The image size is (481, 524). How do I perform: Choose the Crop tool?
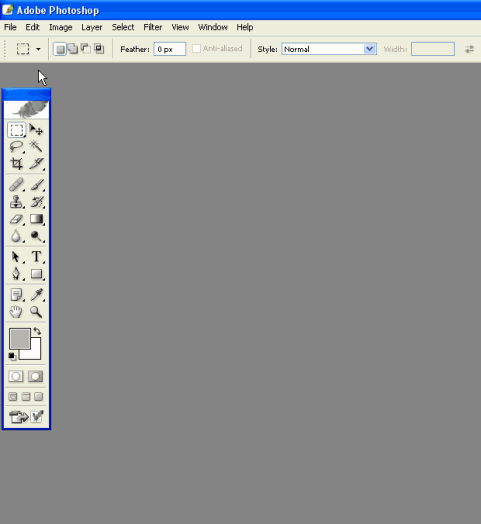click(x=16, y=163)
